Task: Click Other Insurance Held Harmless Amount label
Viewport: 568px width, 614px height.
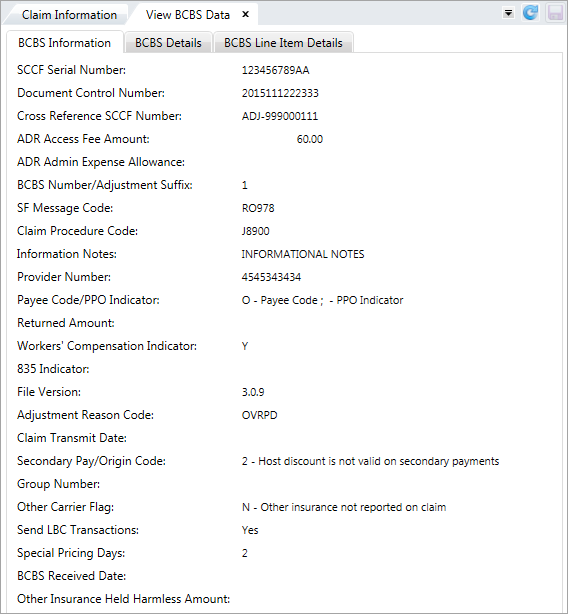Action: [123, 599]
